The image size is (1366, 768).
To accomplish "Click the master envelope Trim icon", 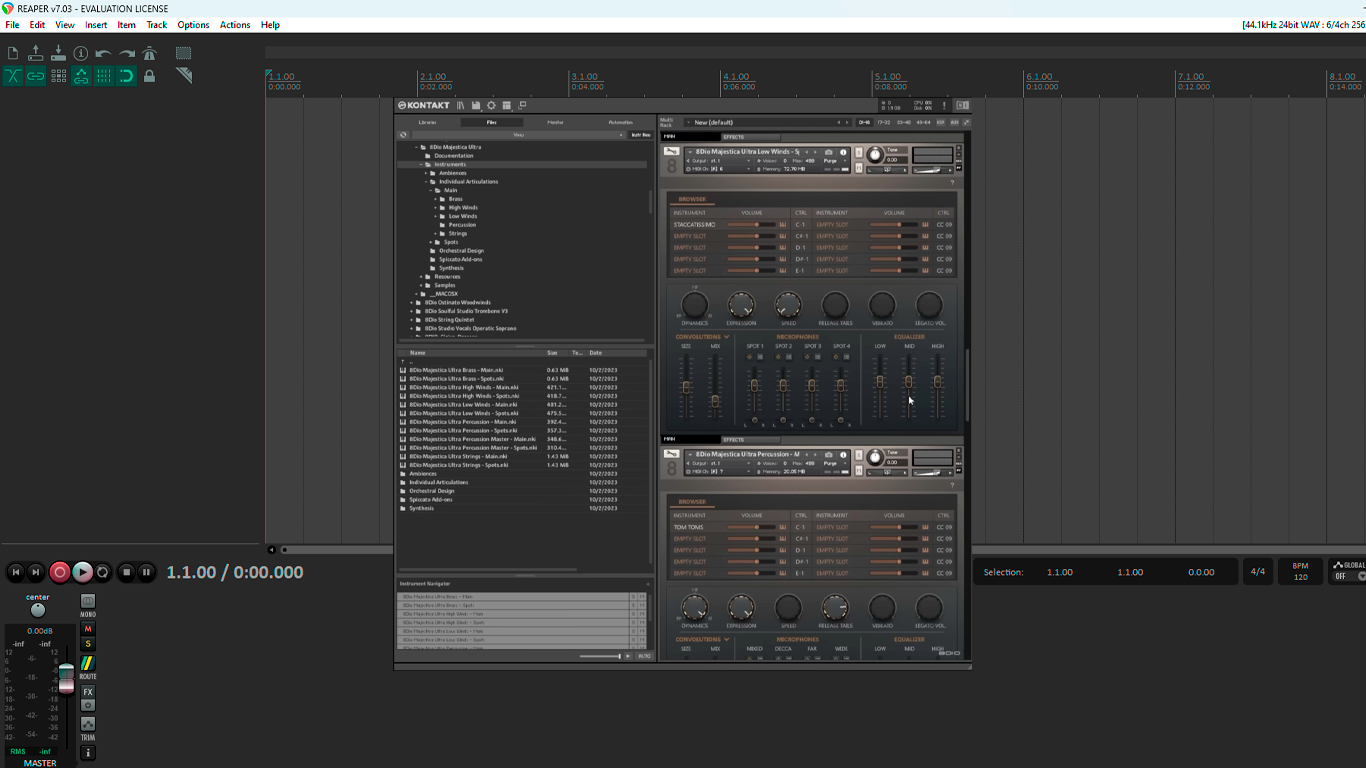I will (88, 724).
